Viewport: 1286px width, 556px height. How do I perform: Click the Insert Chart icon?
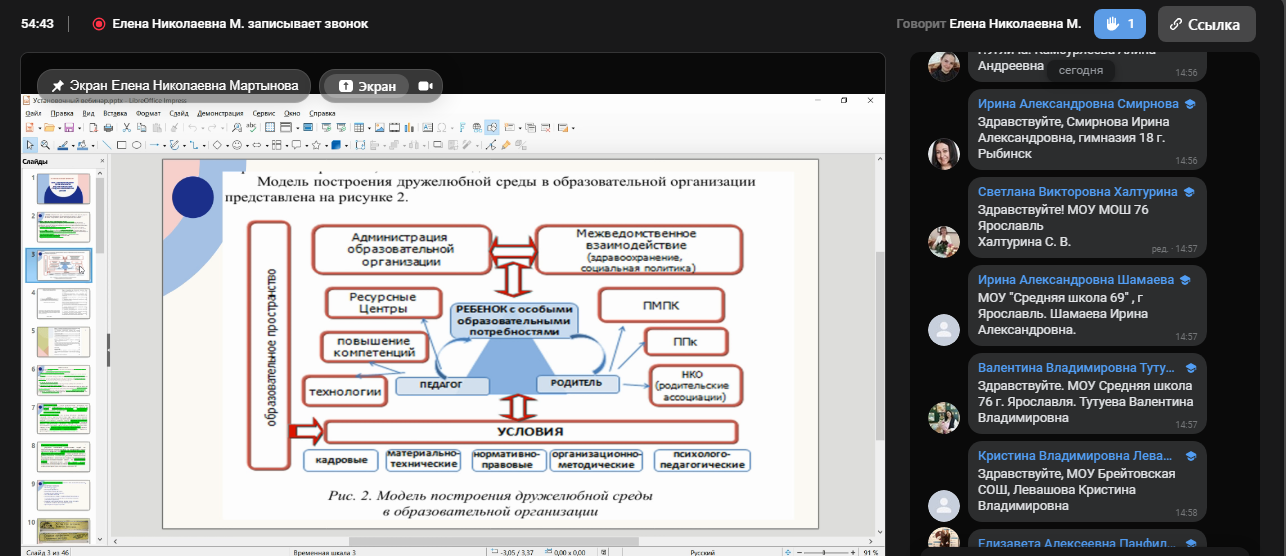click(409, 128)
